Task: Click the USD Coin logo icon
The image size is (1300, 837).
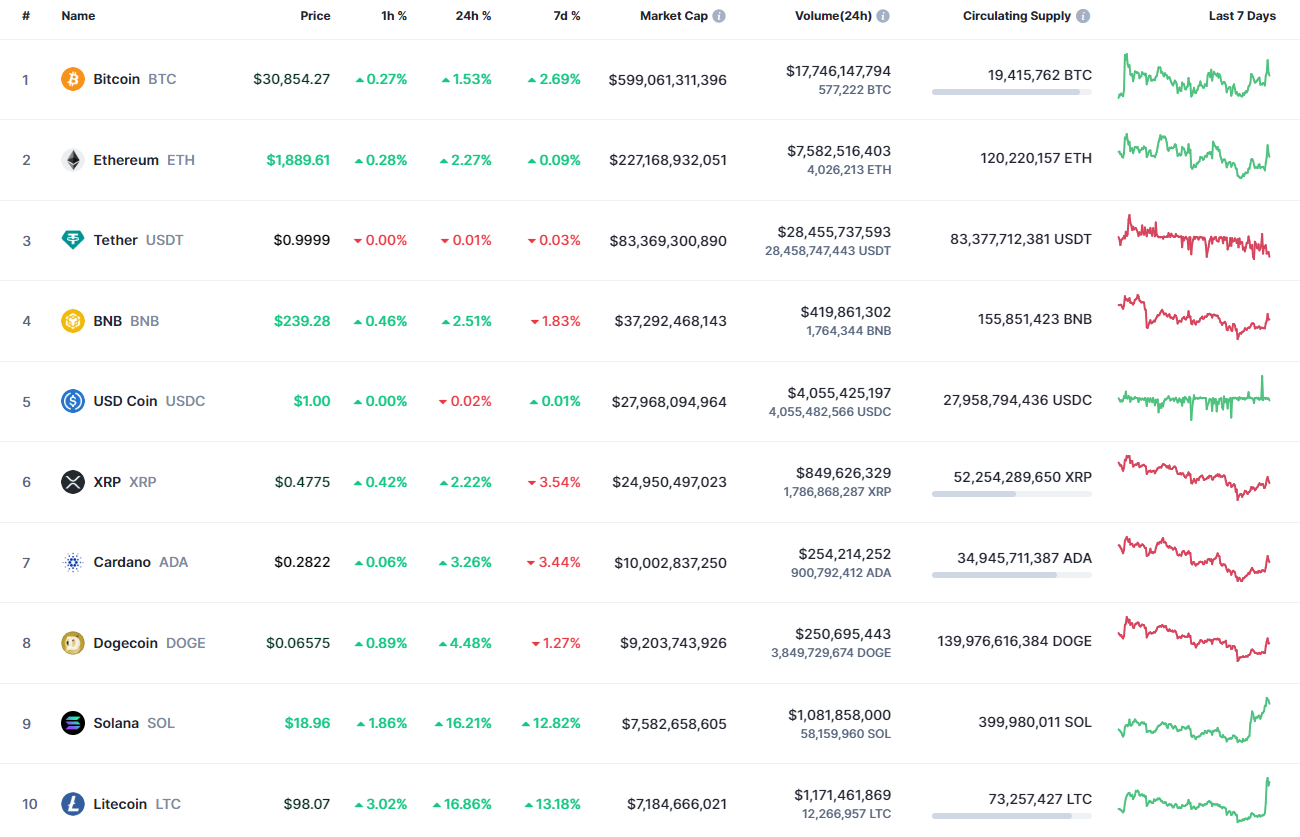Action: point(73,401)
